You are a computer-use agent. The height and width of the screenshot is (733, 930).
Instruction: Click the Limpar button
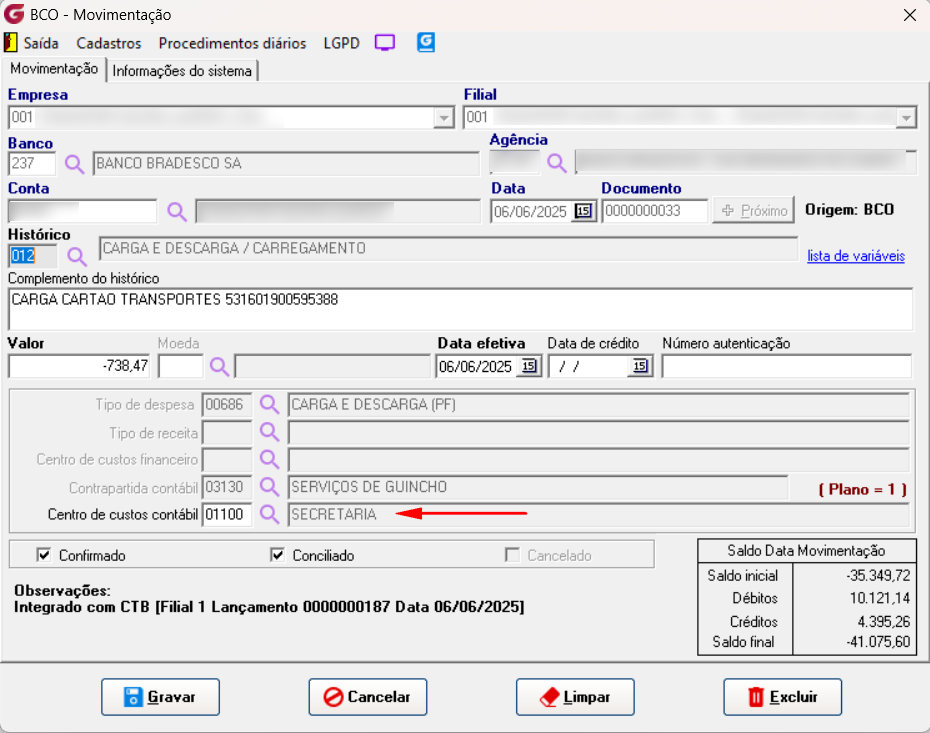pyautogui.click(x=575, y=697)
